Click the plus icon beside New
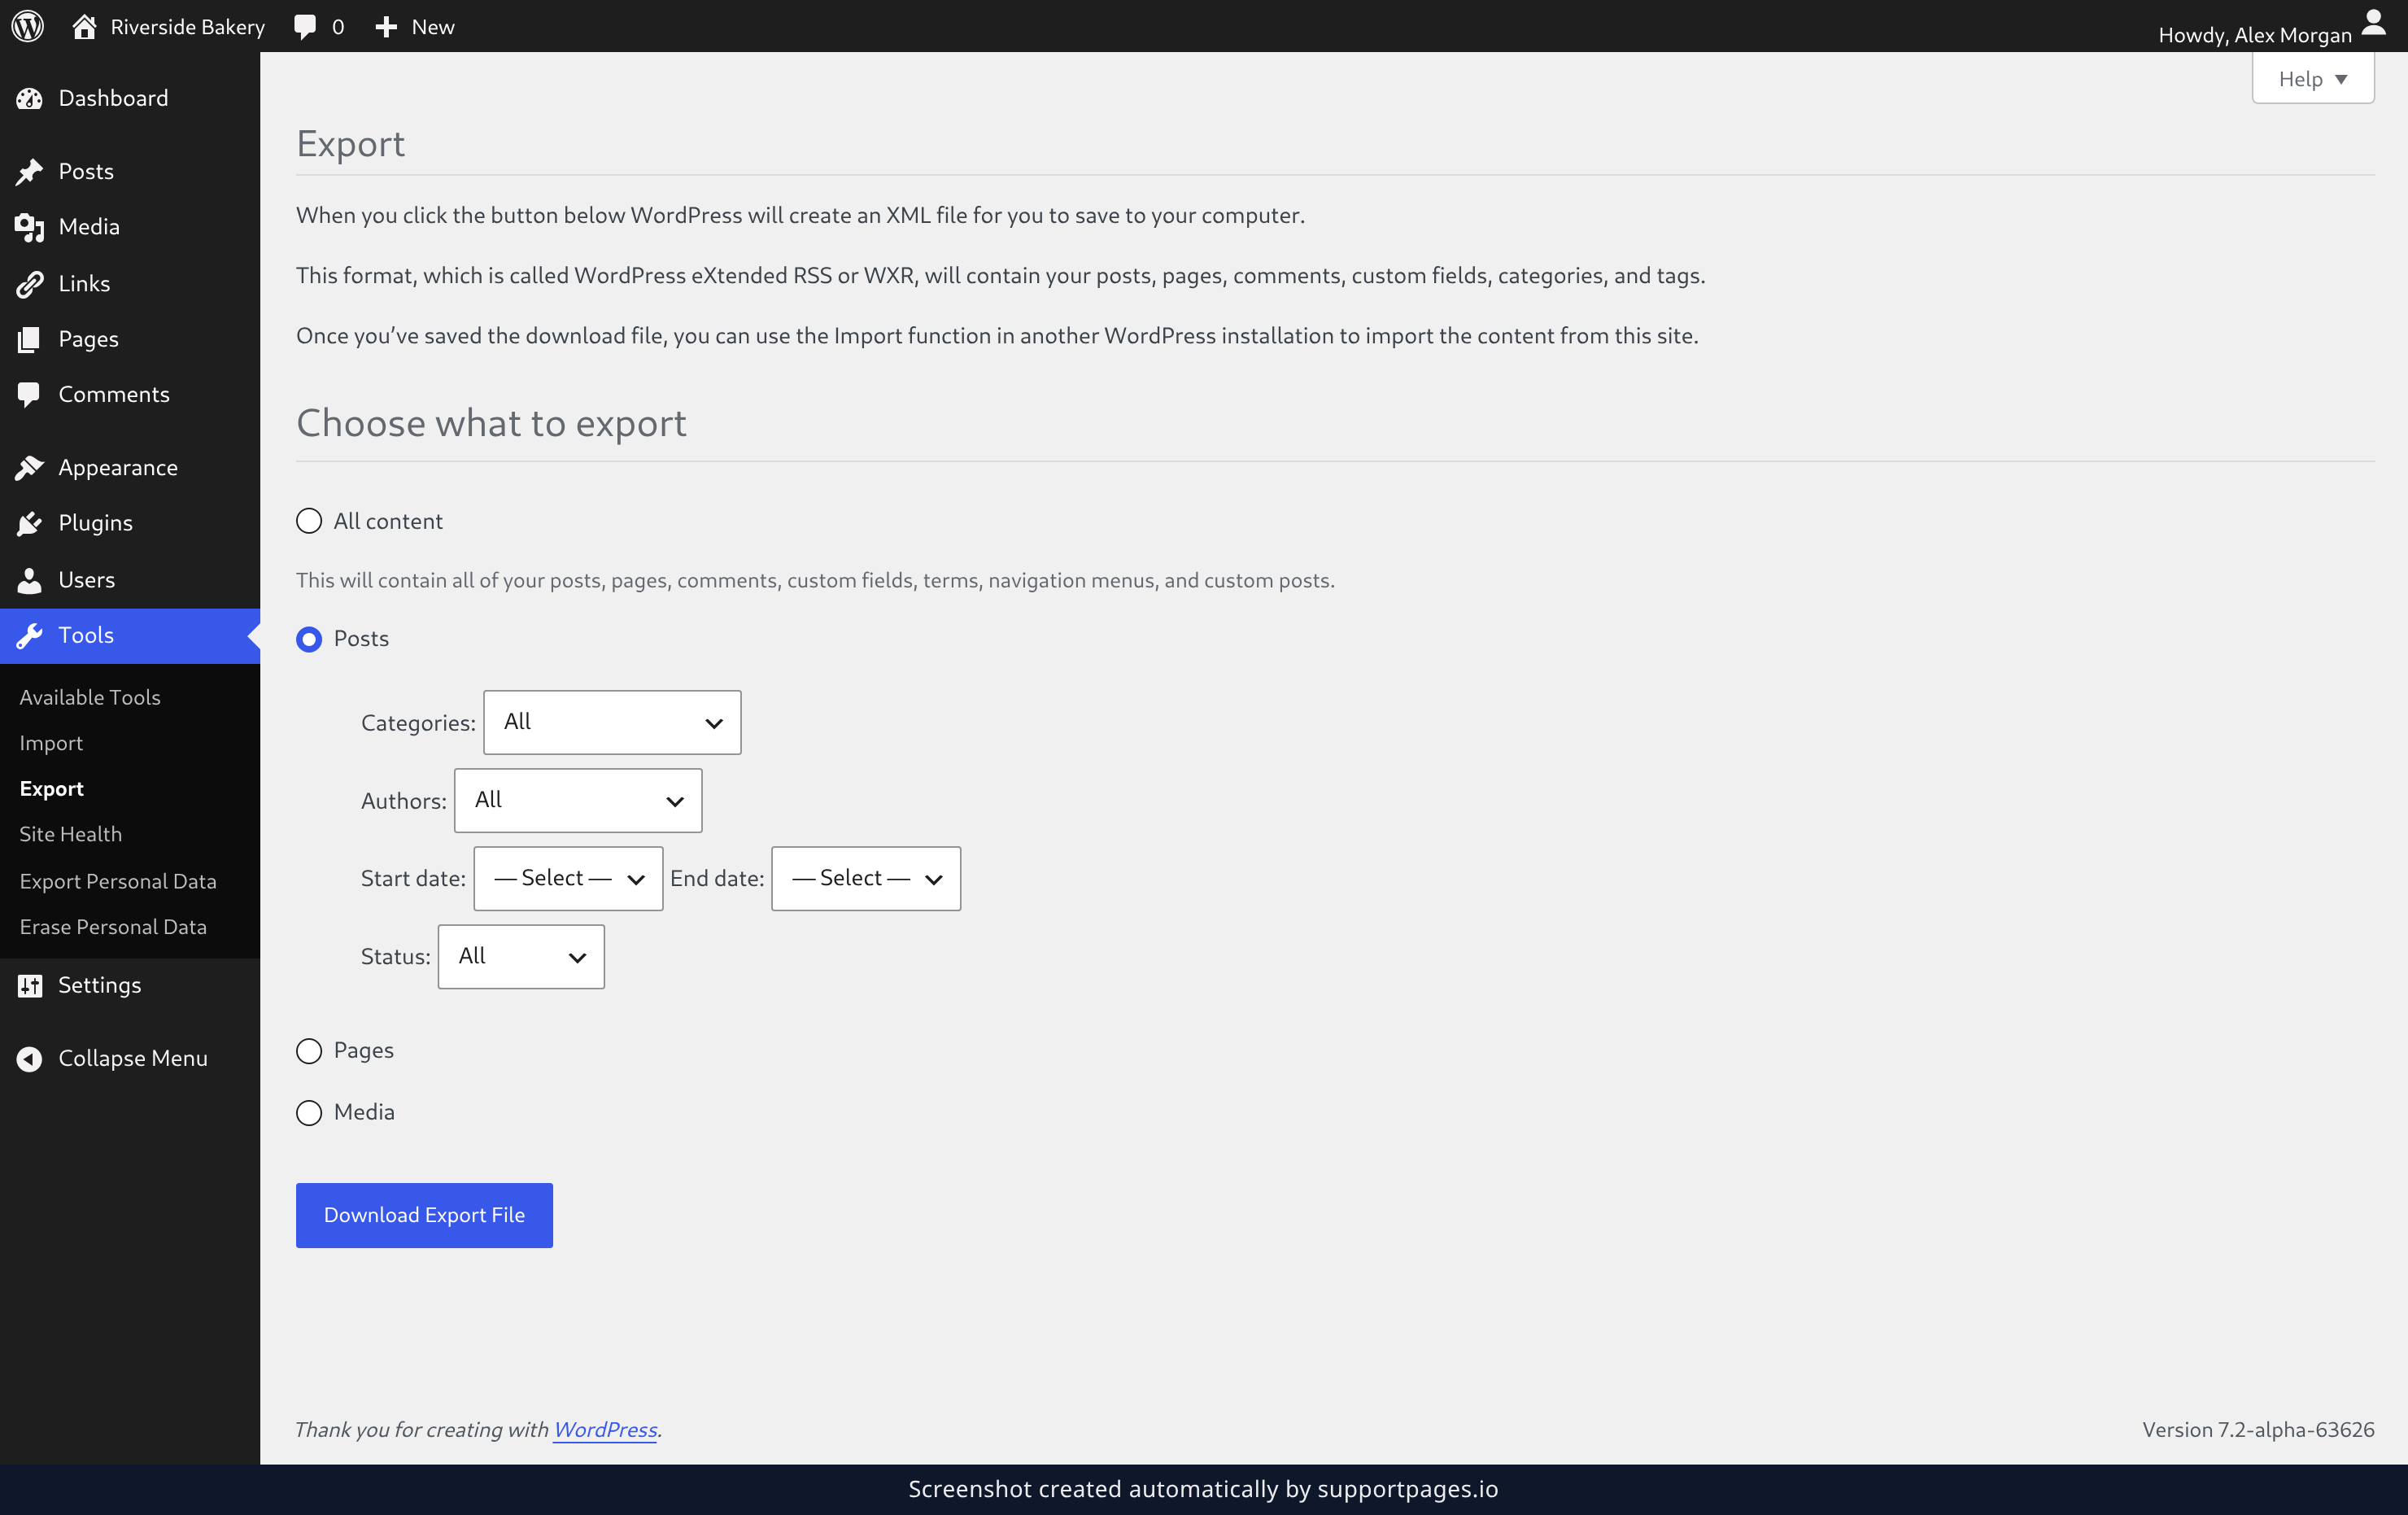The width and height of the screenshot is (2408, 1515). (386, 27)
